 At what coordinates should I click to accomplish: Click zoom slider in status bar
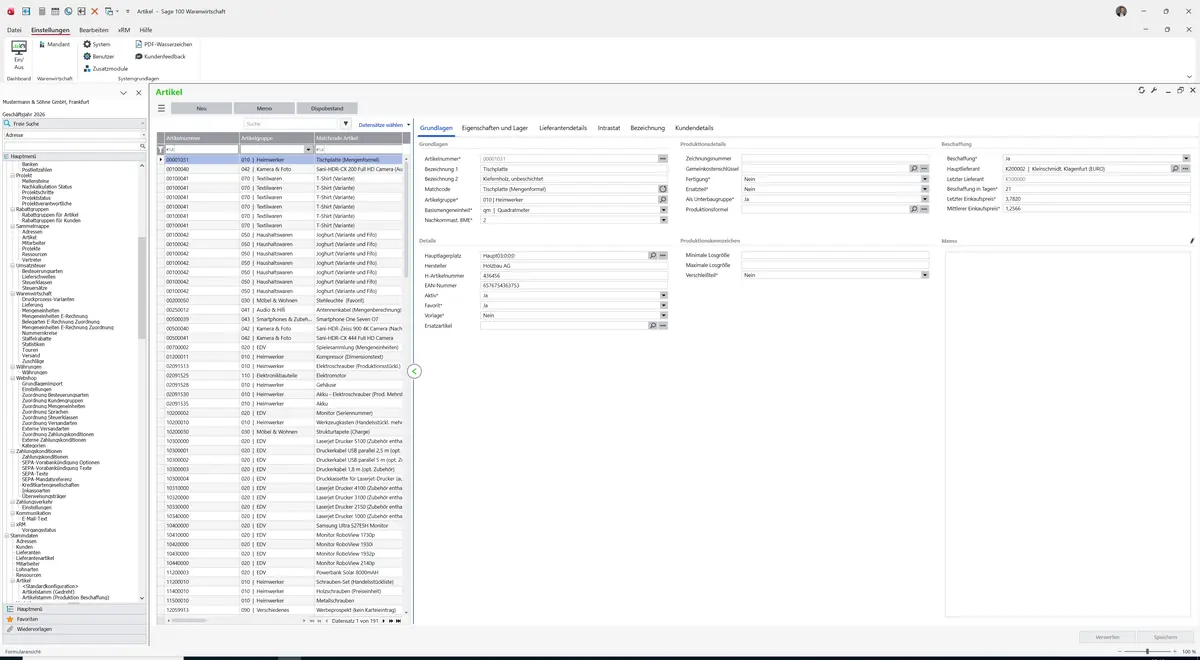[1147, 652]
